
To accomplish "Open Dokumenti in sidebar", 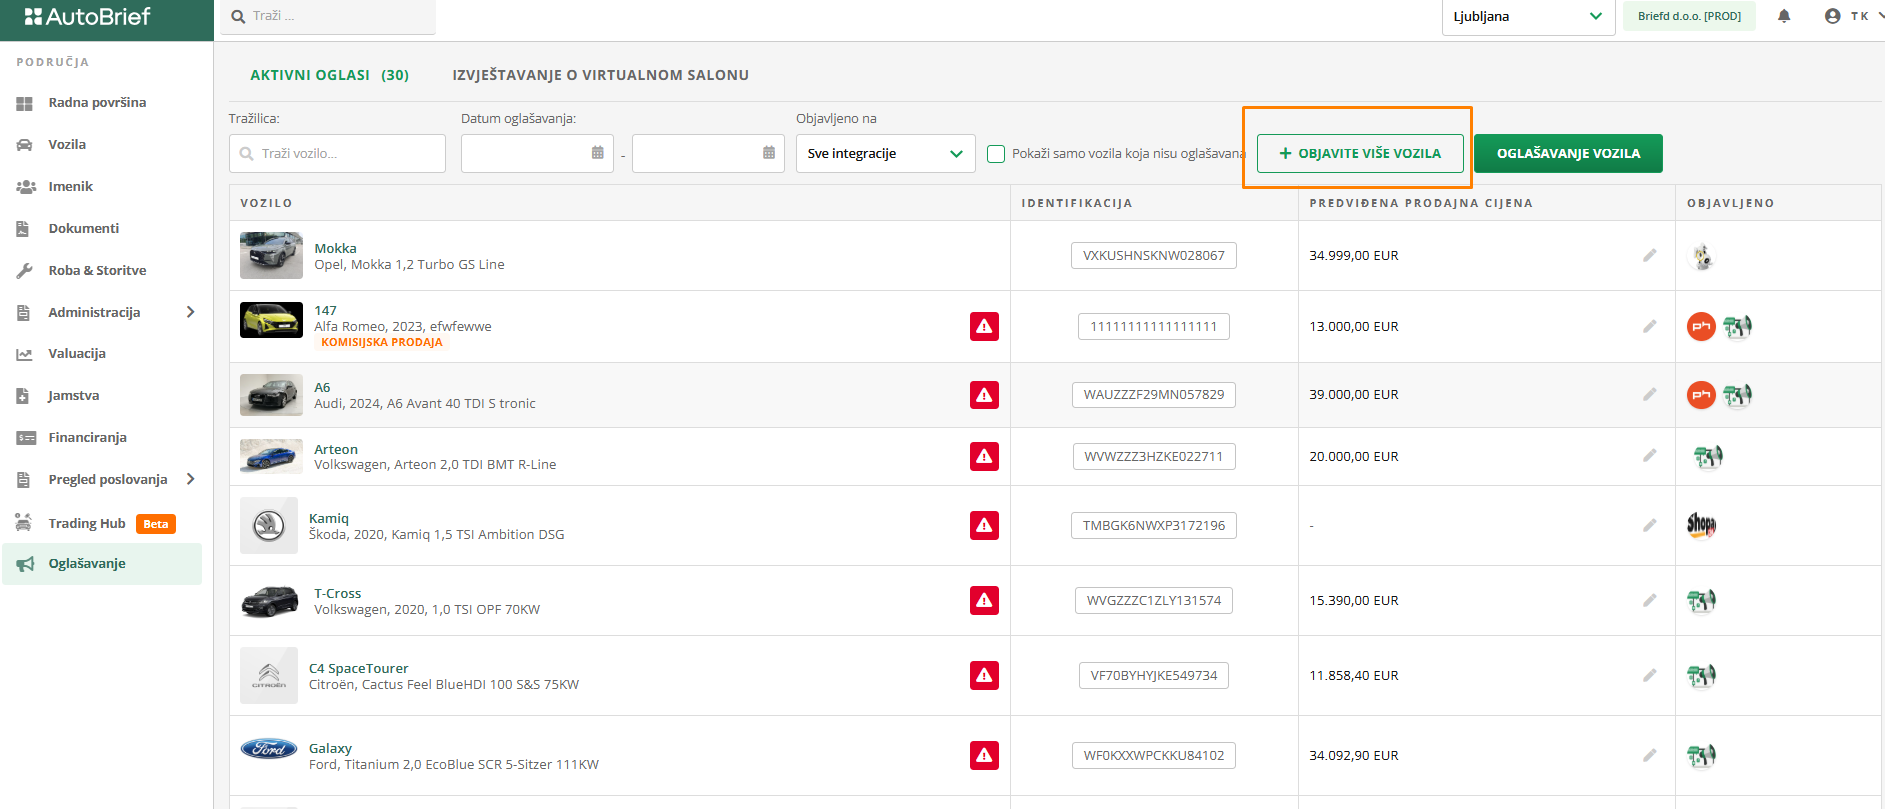I will coord(83,228).
